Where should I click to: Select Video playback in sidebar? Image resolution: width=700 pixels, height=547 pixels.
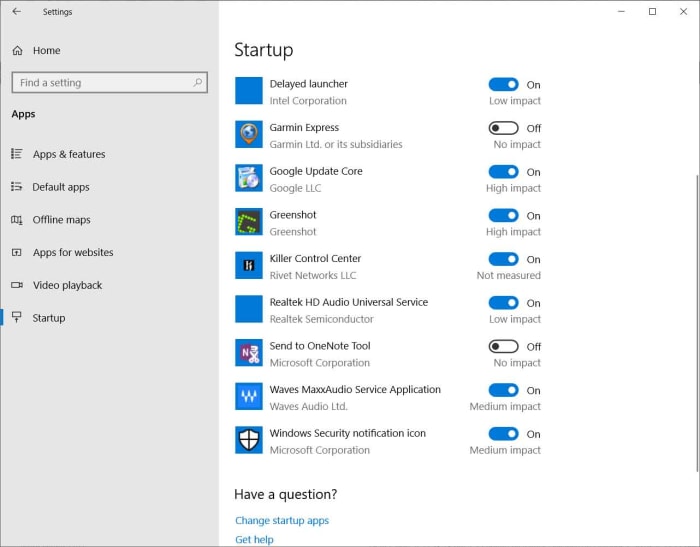pos(67,285)
